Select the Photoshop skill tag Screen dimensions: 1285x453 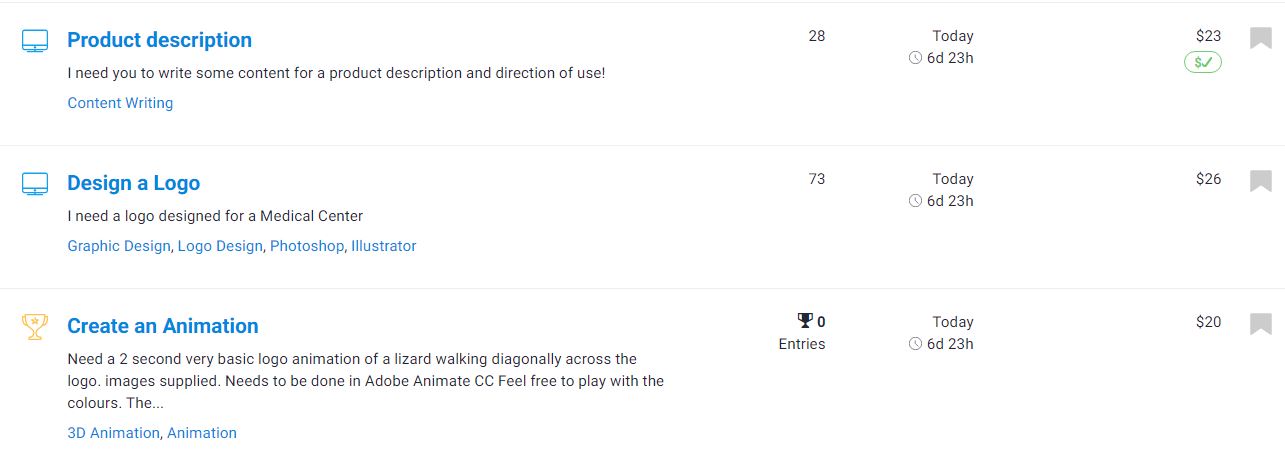point(307,246)
